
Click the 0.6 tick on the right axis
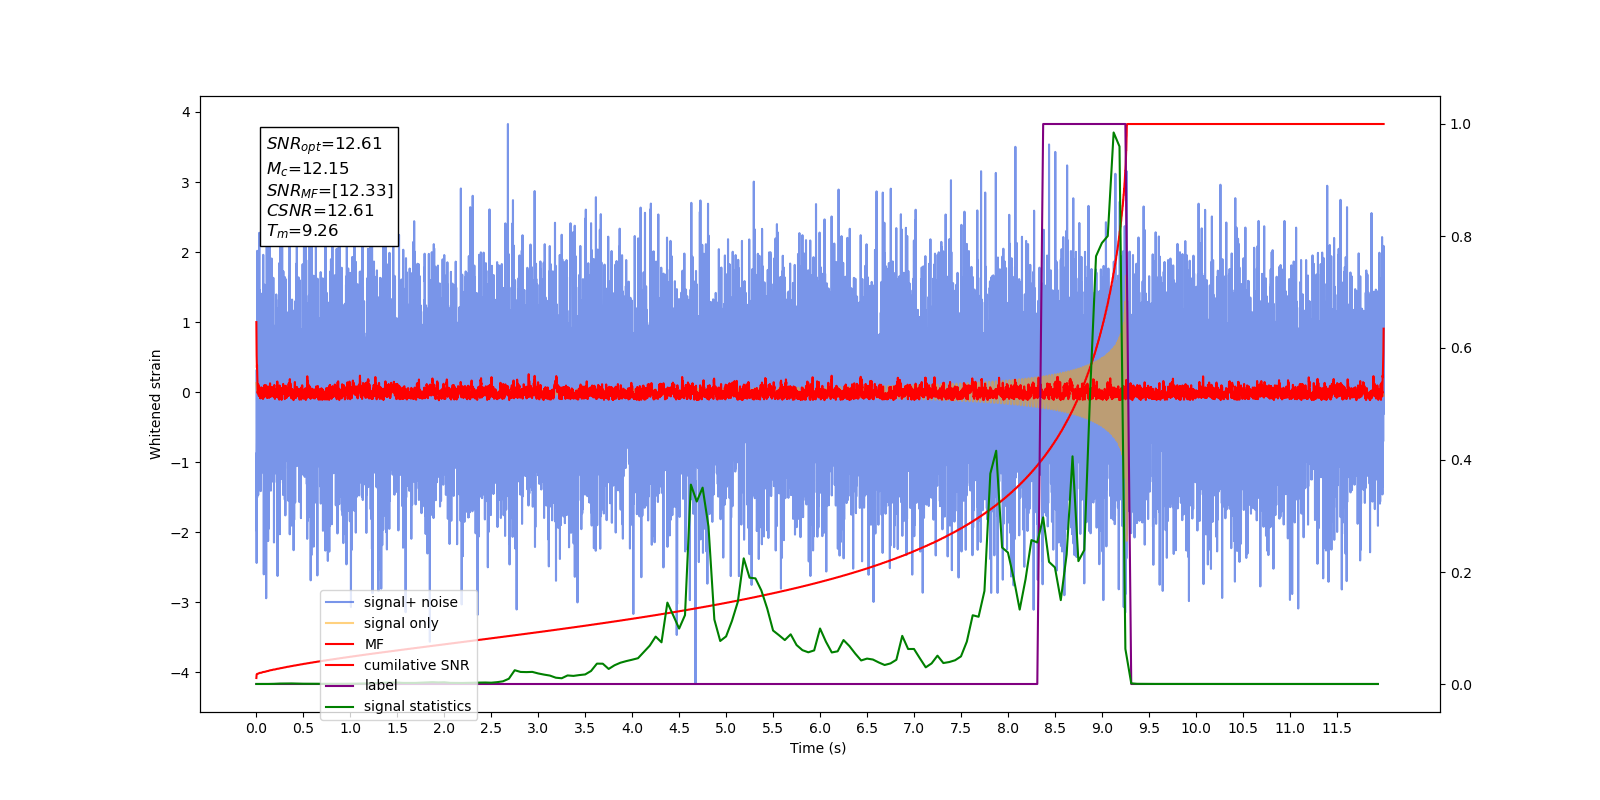pyautogui.click(x=1461, y=349)
